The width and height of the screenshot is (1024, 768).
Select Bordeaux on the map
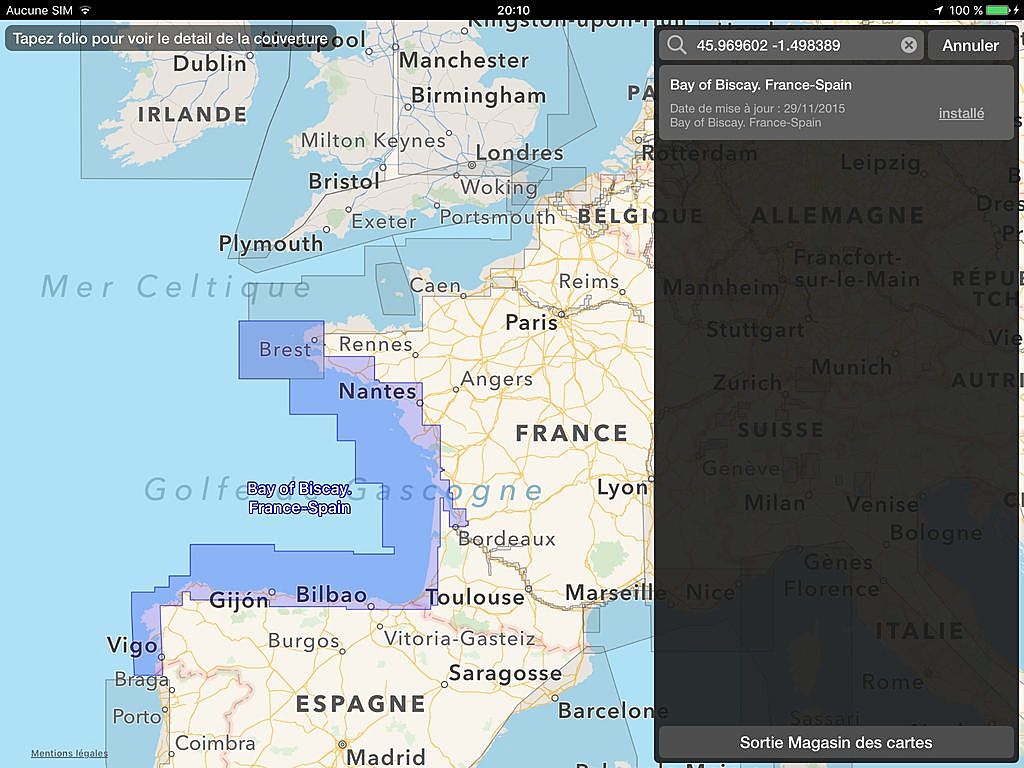click(507, 539)
